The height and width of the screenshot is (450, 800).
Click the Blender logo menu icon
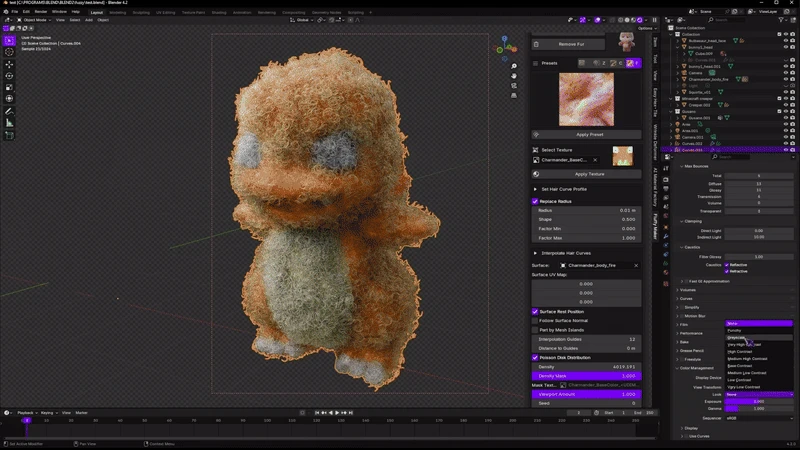coord(6,12)
